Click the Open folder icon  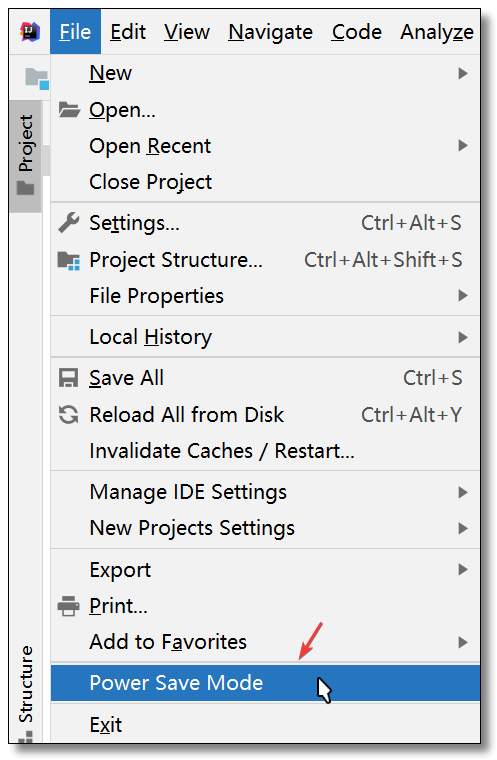point(69,110)
